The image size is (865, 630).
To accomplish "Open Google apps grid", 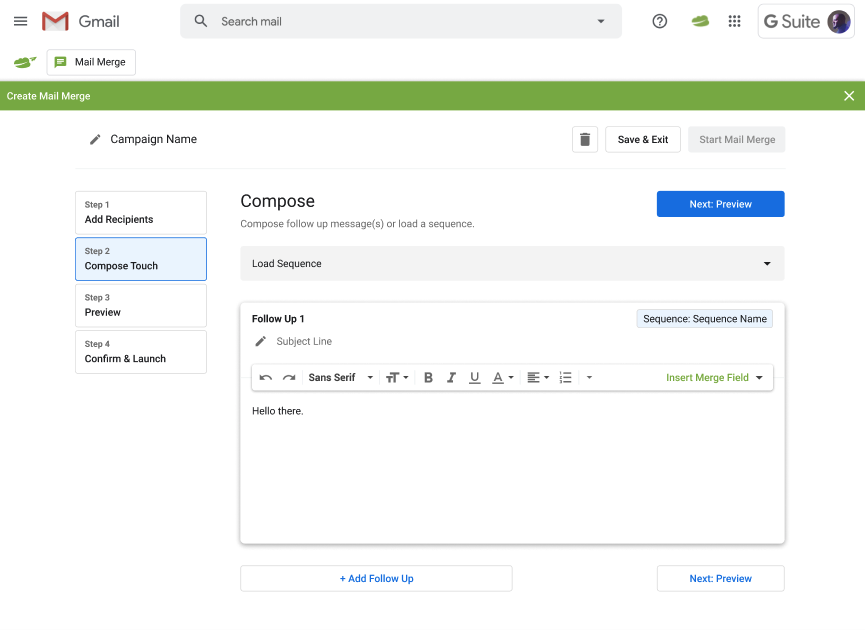I will (734, 21).
